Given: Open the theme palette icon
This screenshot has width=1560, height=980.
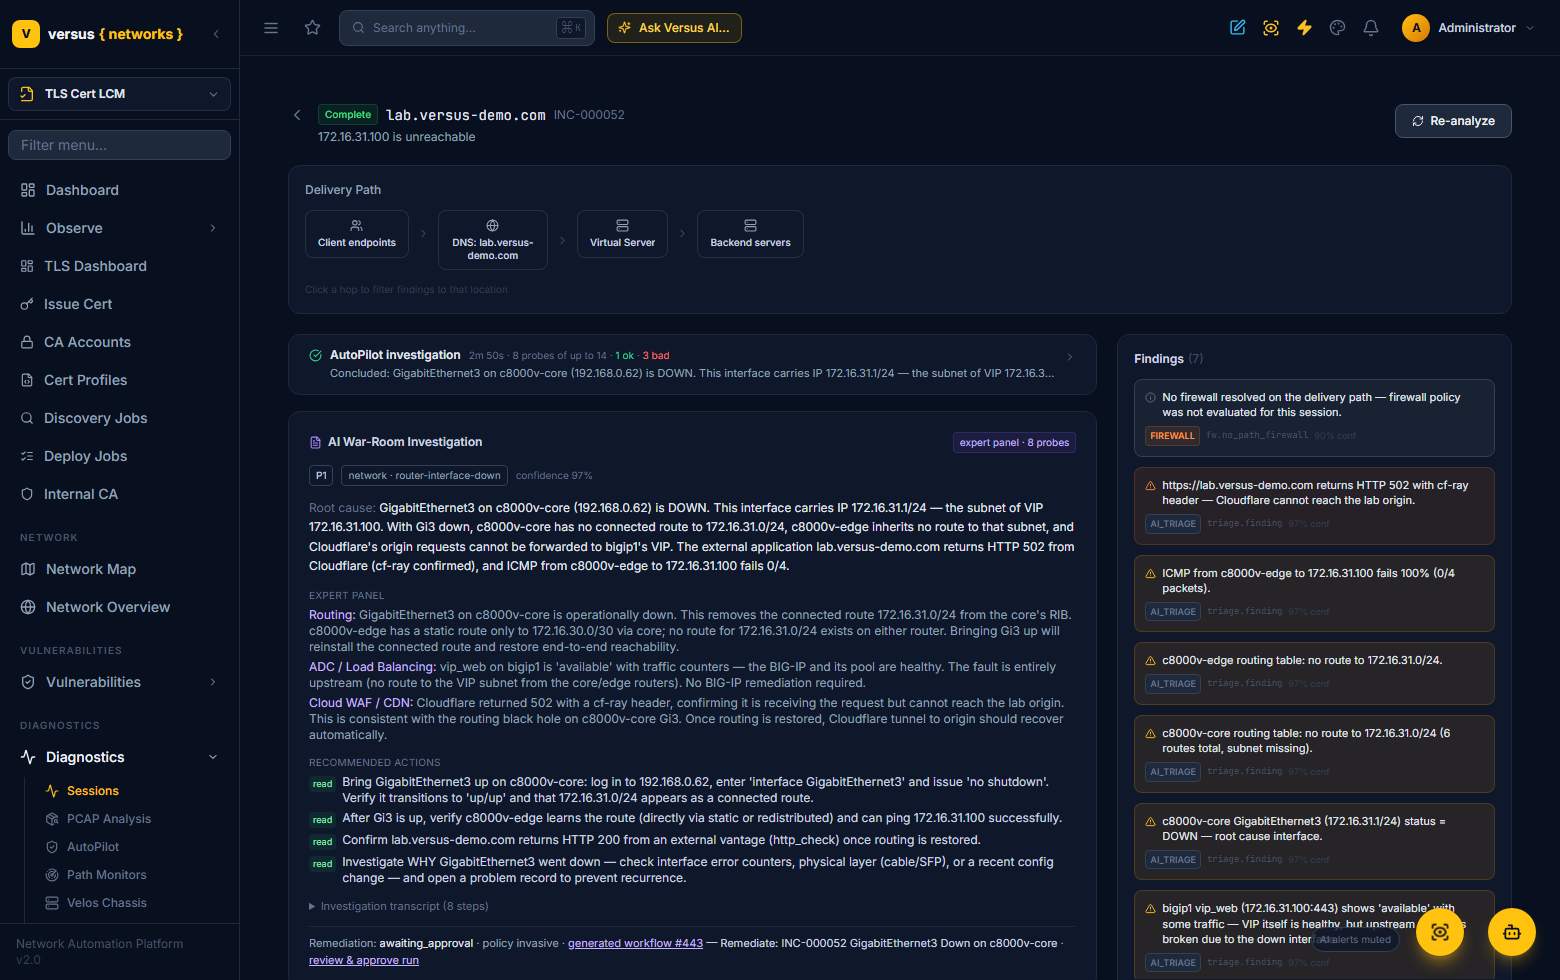Looking at the screenshot, I should [1337, 28].
